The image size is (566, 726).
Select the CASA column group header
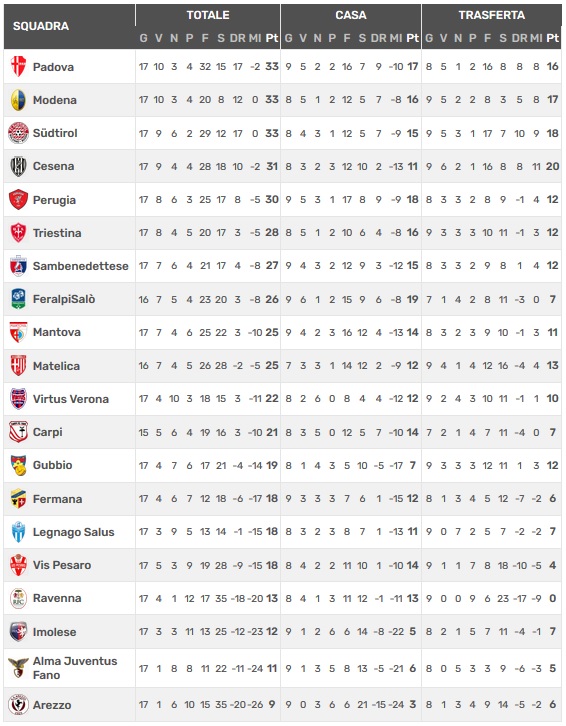[351, 15]
